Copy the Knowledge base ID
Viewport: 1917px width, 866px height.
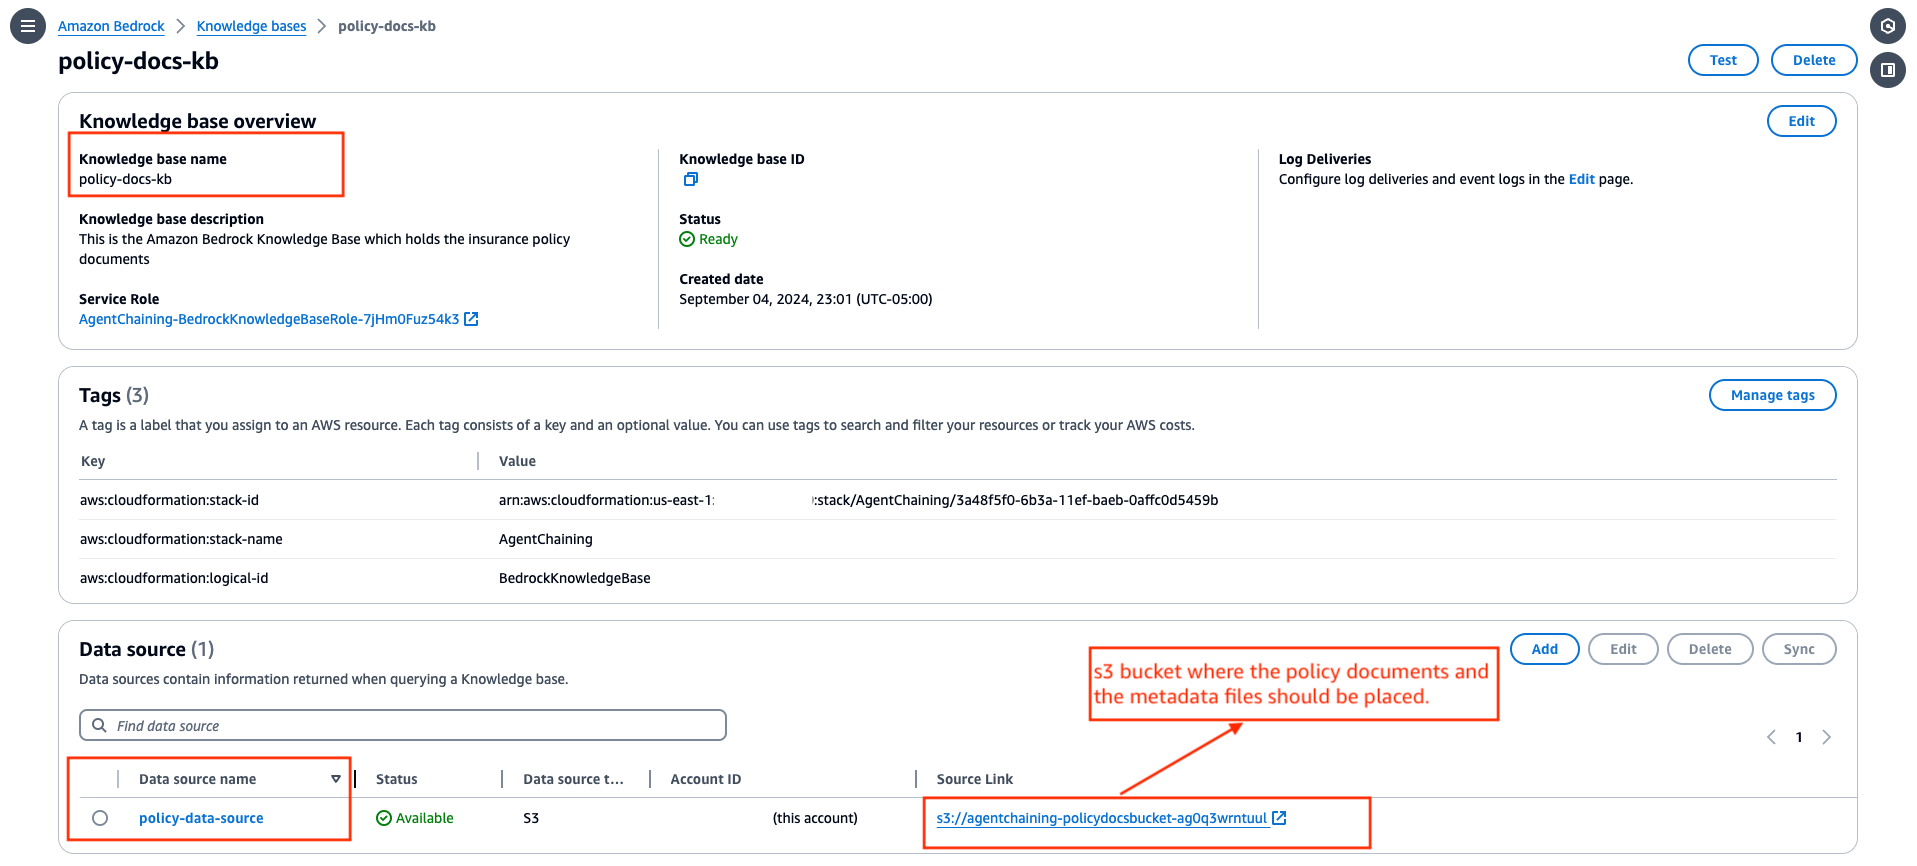click(691, 180)
